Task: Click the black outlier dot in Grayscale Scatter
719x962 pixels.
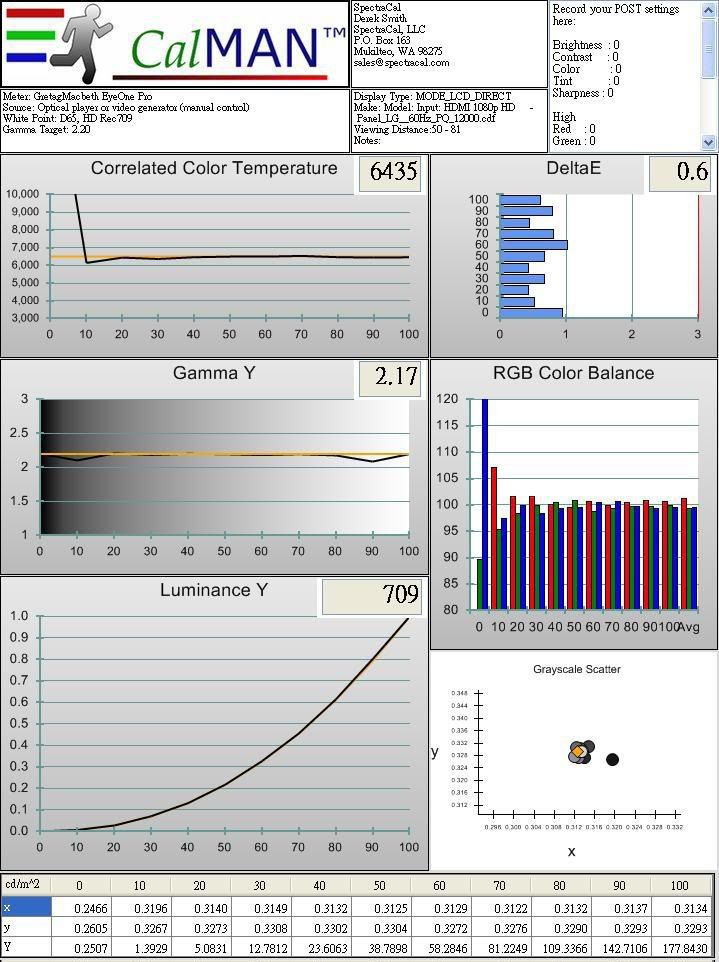Action: pos(612,760)
